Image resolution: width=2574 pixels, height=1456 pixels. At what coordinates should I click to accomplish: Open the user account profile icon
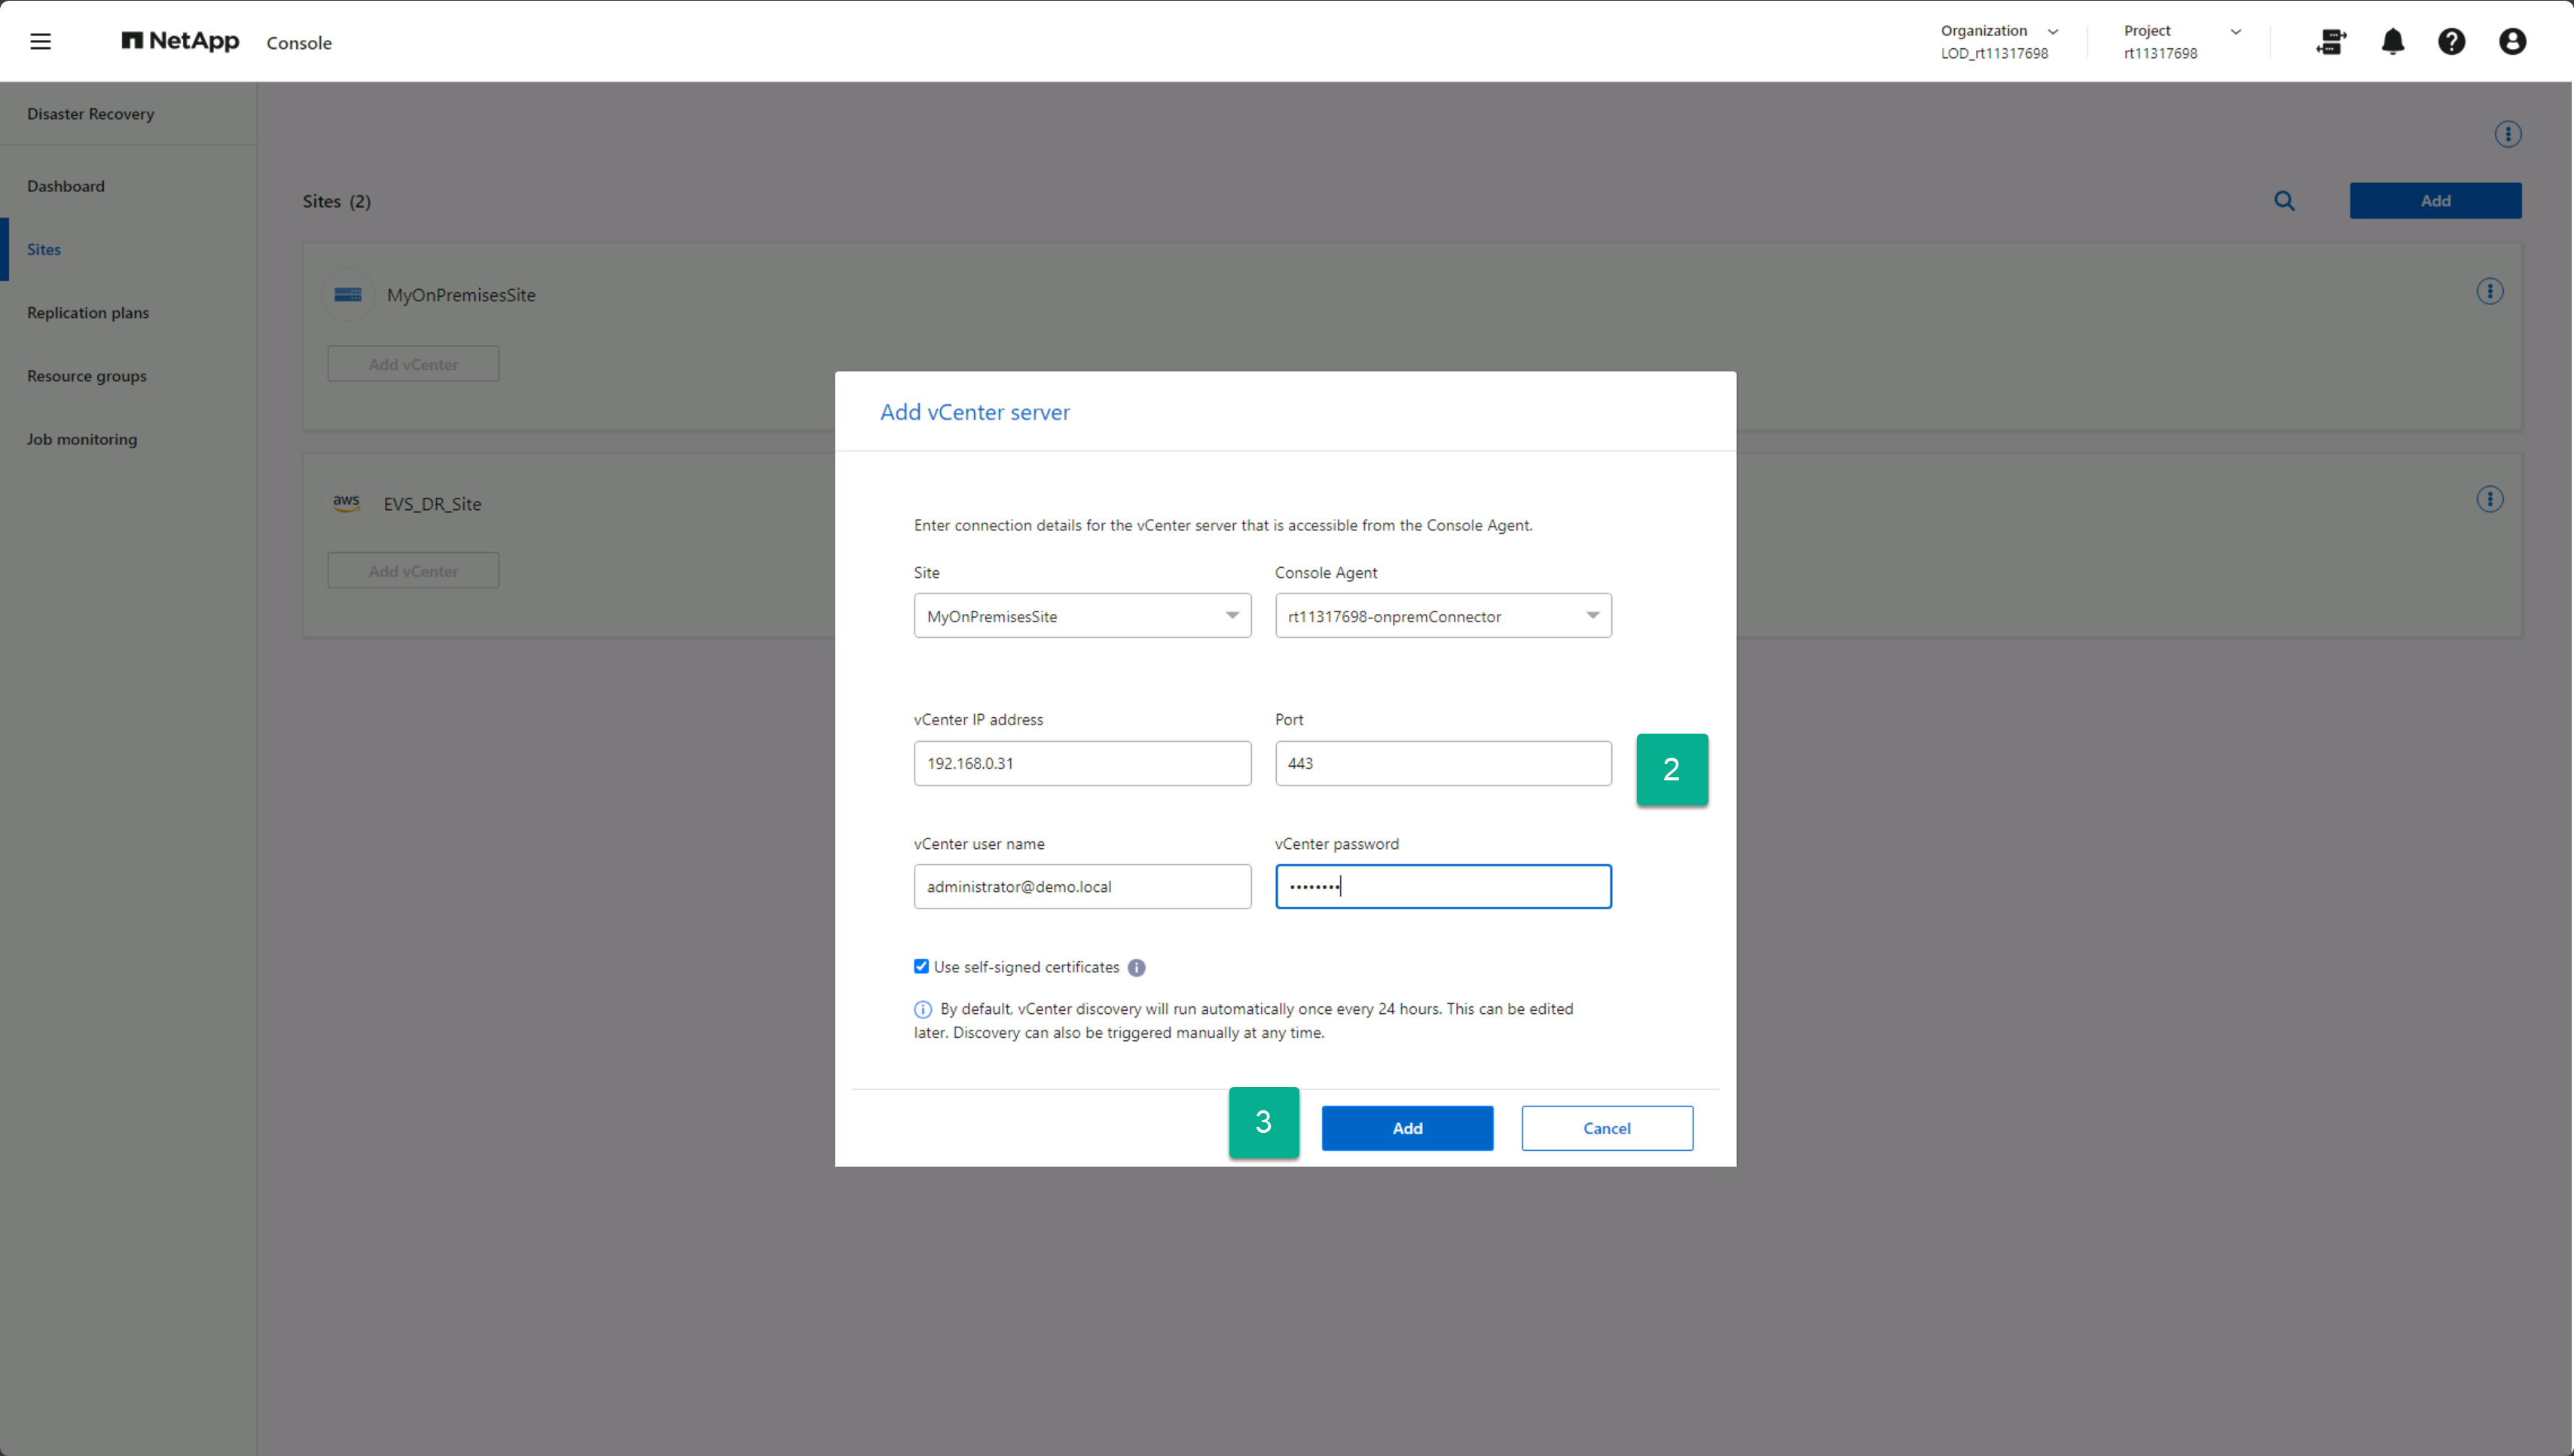(2512, 41)
